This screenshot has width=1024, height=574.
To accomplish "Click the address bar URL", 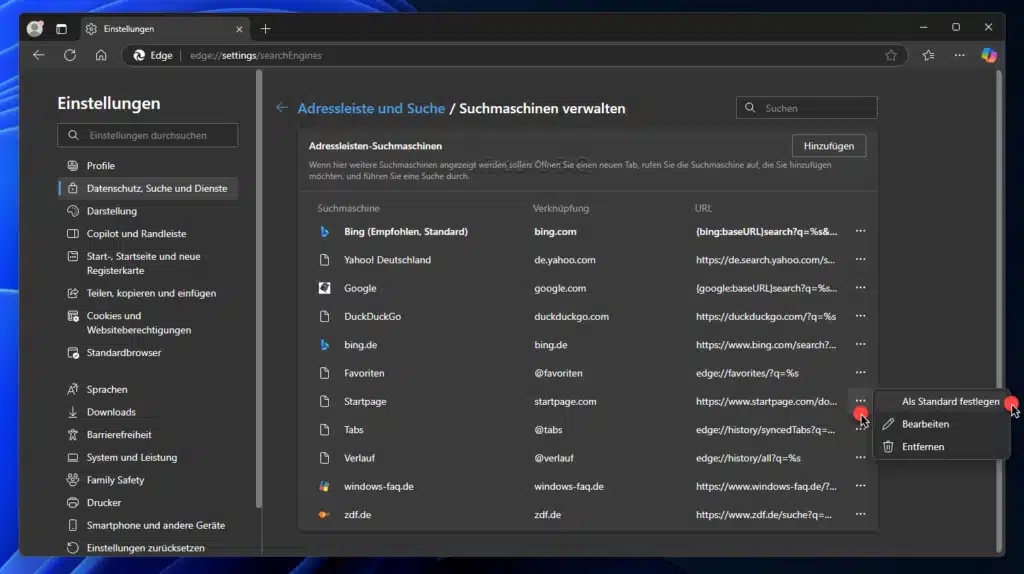I will (255, 56).
